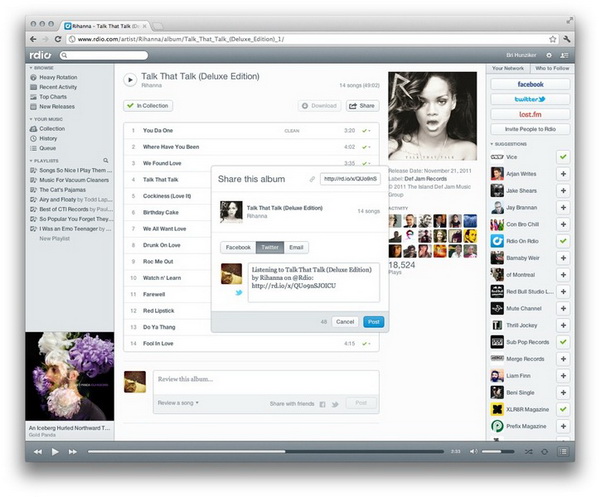Viewport: 600px width, 497px height.
Task: Create a New Playlist
Action: [54, 239]
